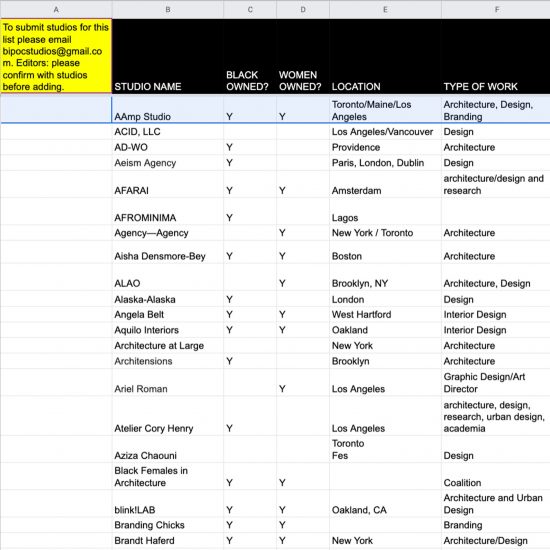This screenshot has width=550, height=550.
Task: Click the yellow submission instructions cell
Action: [56, 56]
